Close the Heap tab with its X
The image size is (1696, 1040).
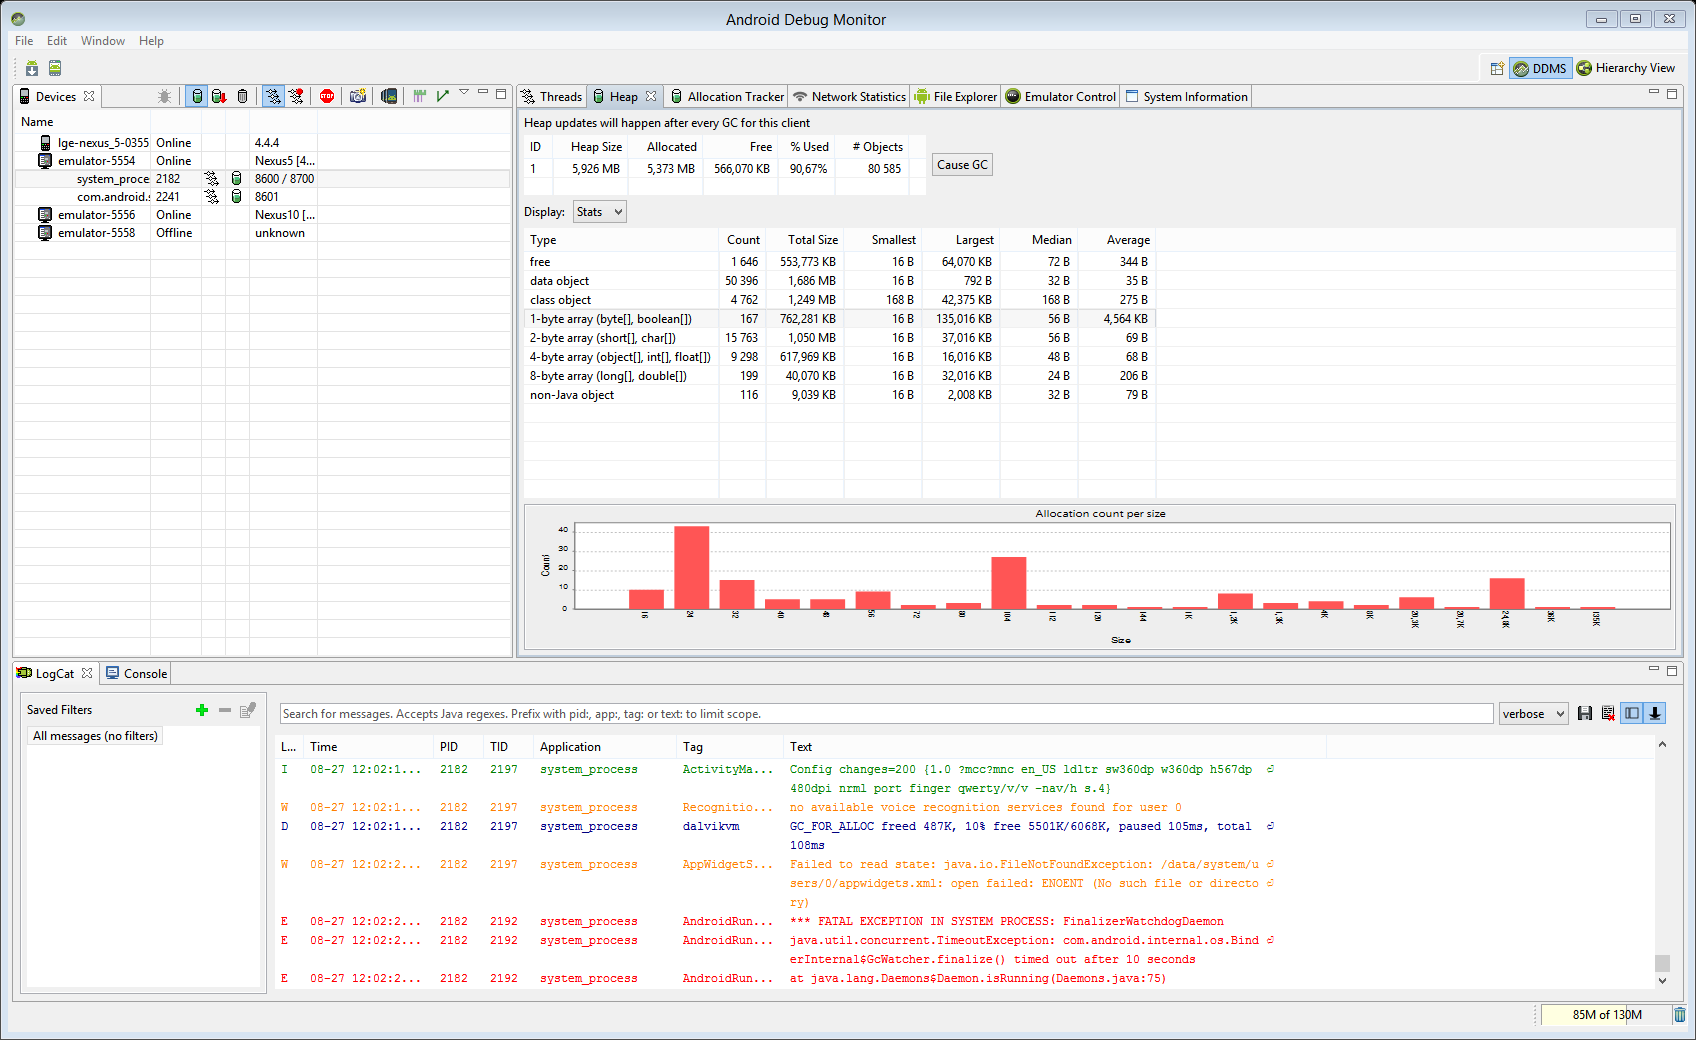[x=651, y=96]
